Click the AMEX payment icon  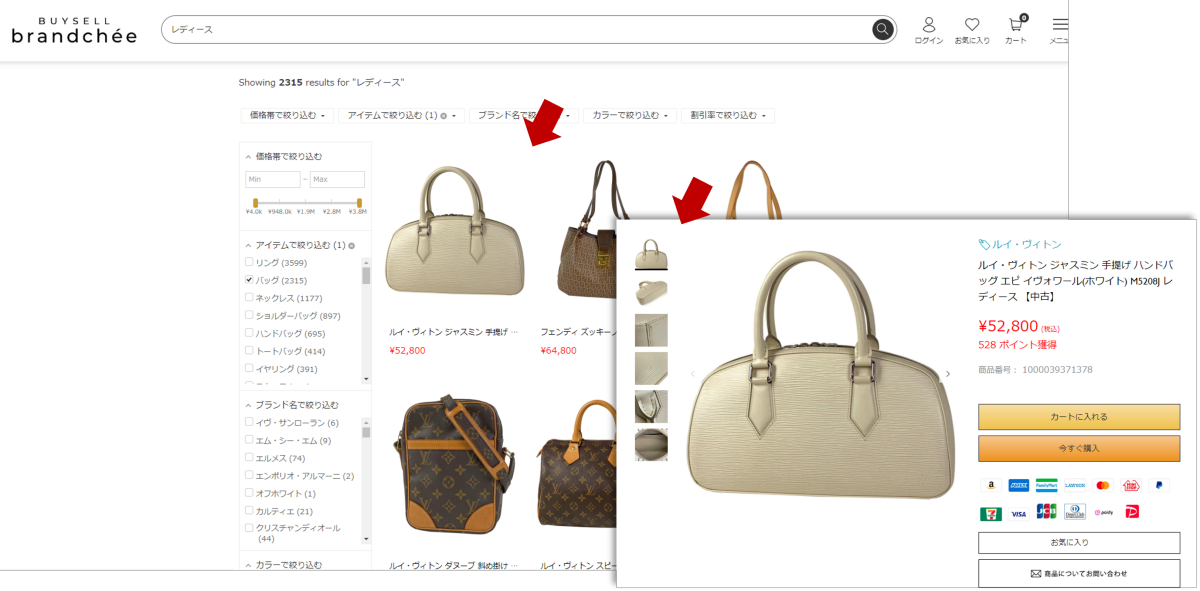click(x=1018, y=485)
